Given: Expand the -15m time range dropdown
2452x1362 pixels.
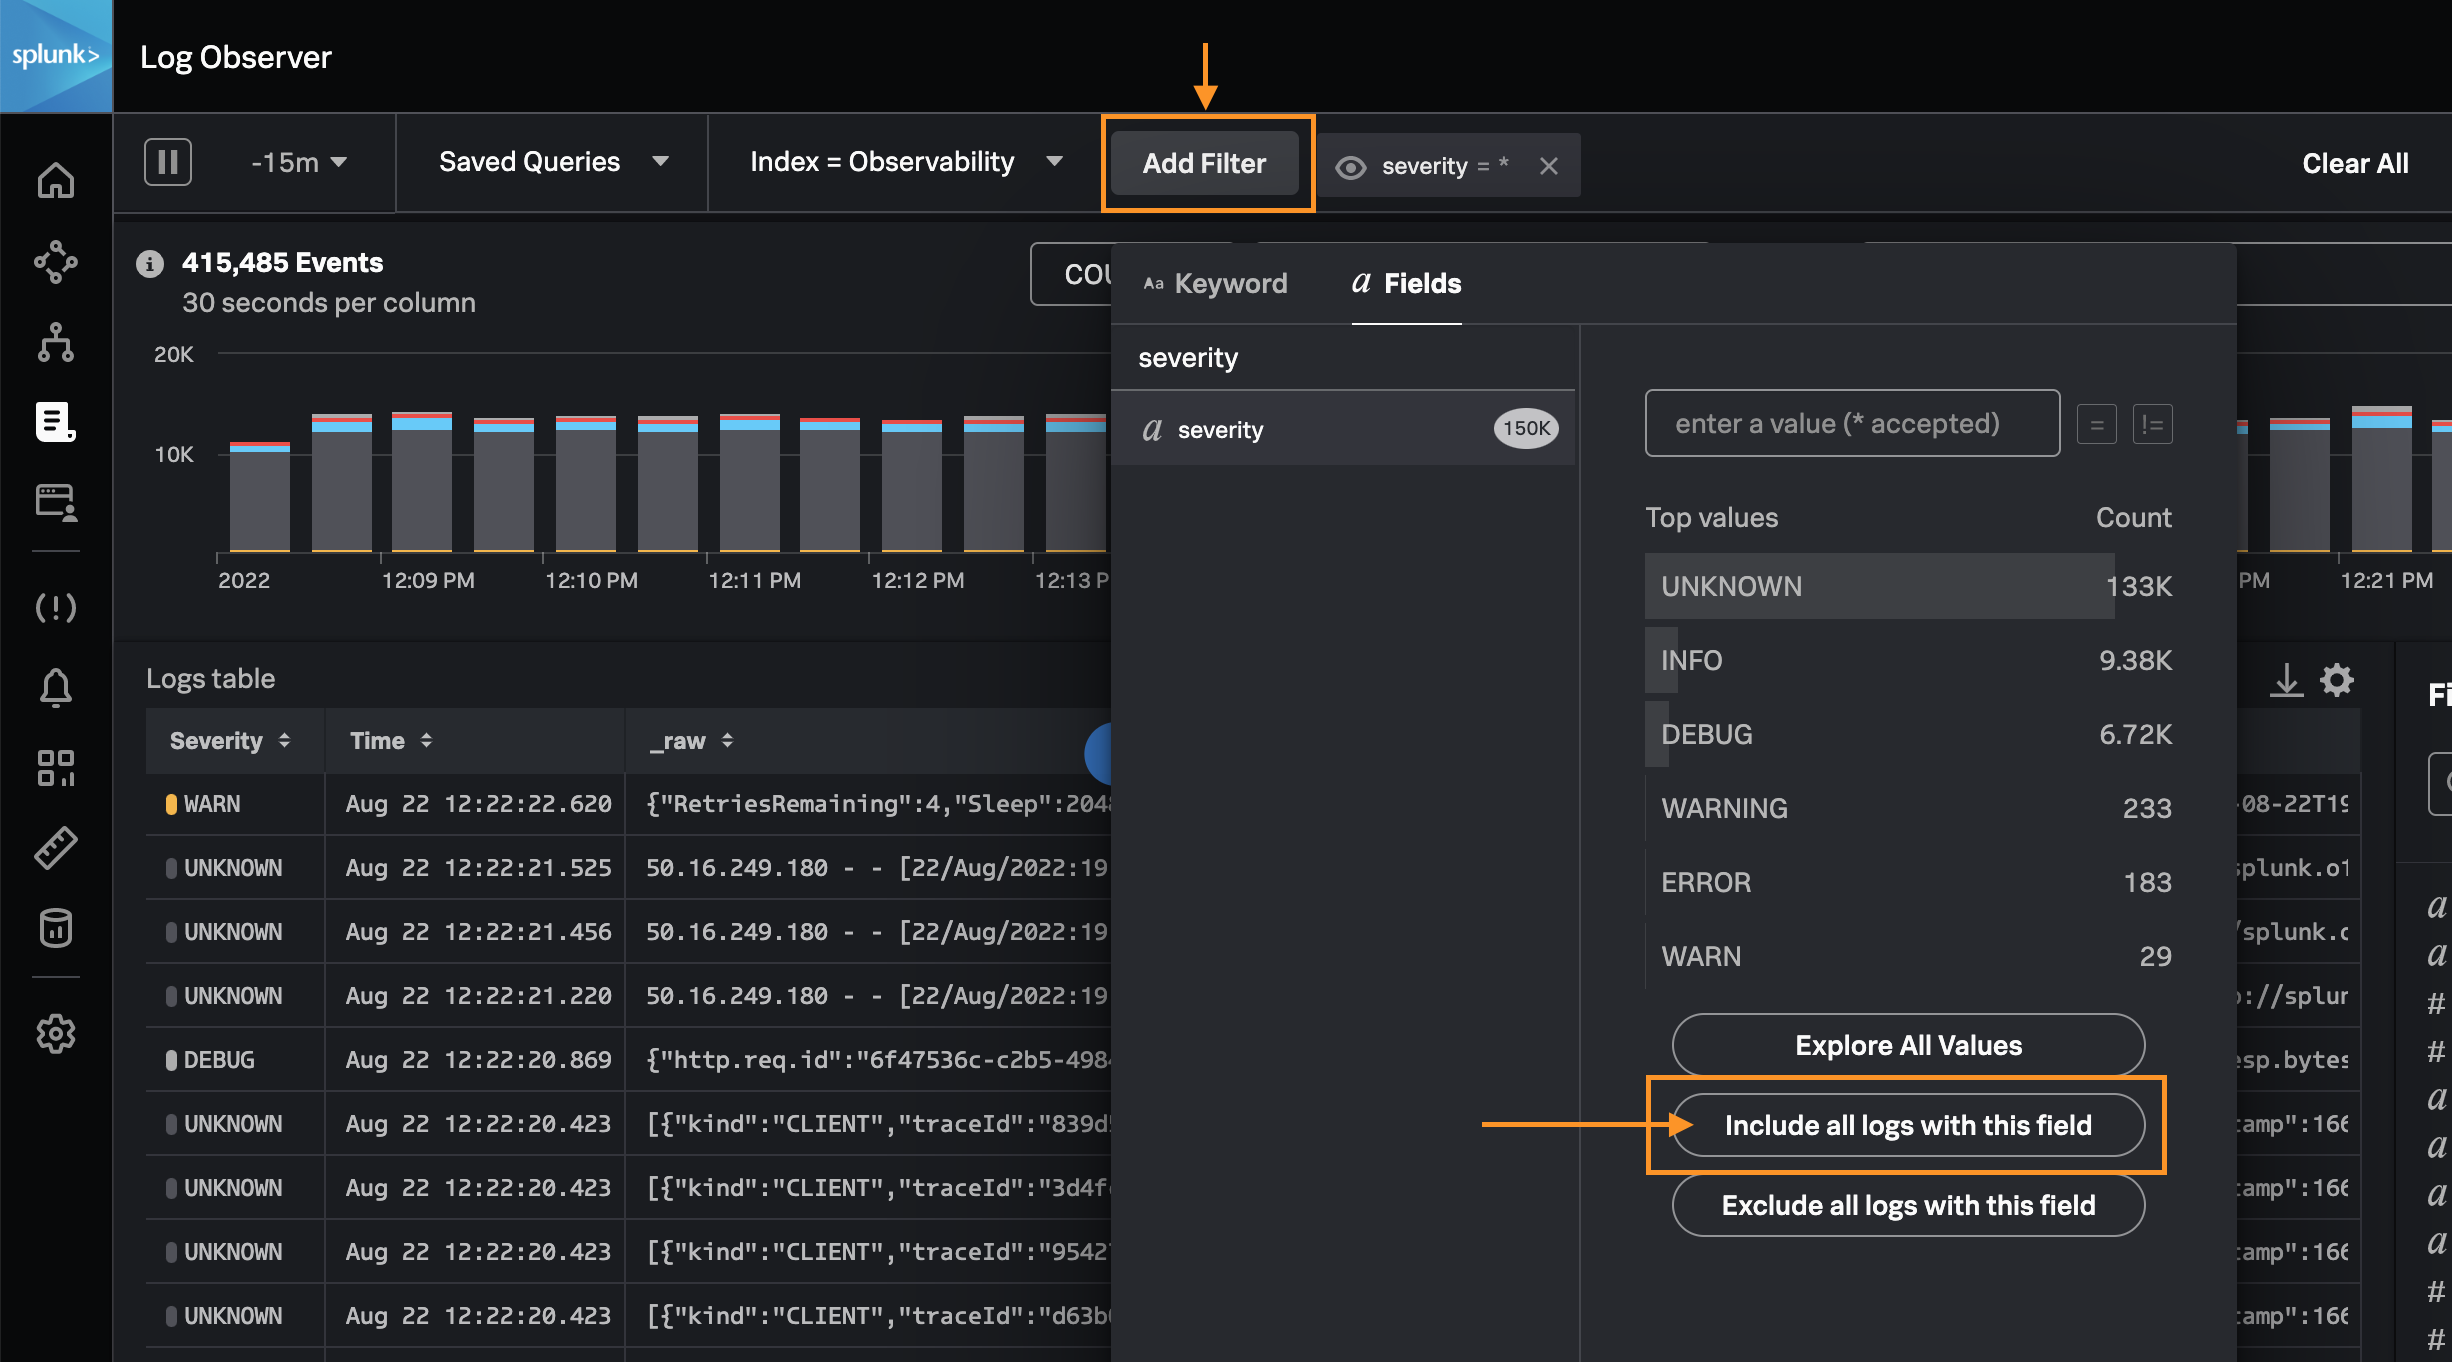Looking at the screenshot, I should click(298, 162).
